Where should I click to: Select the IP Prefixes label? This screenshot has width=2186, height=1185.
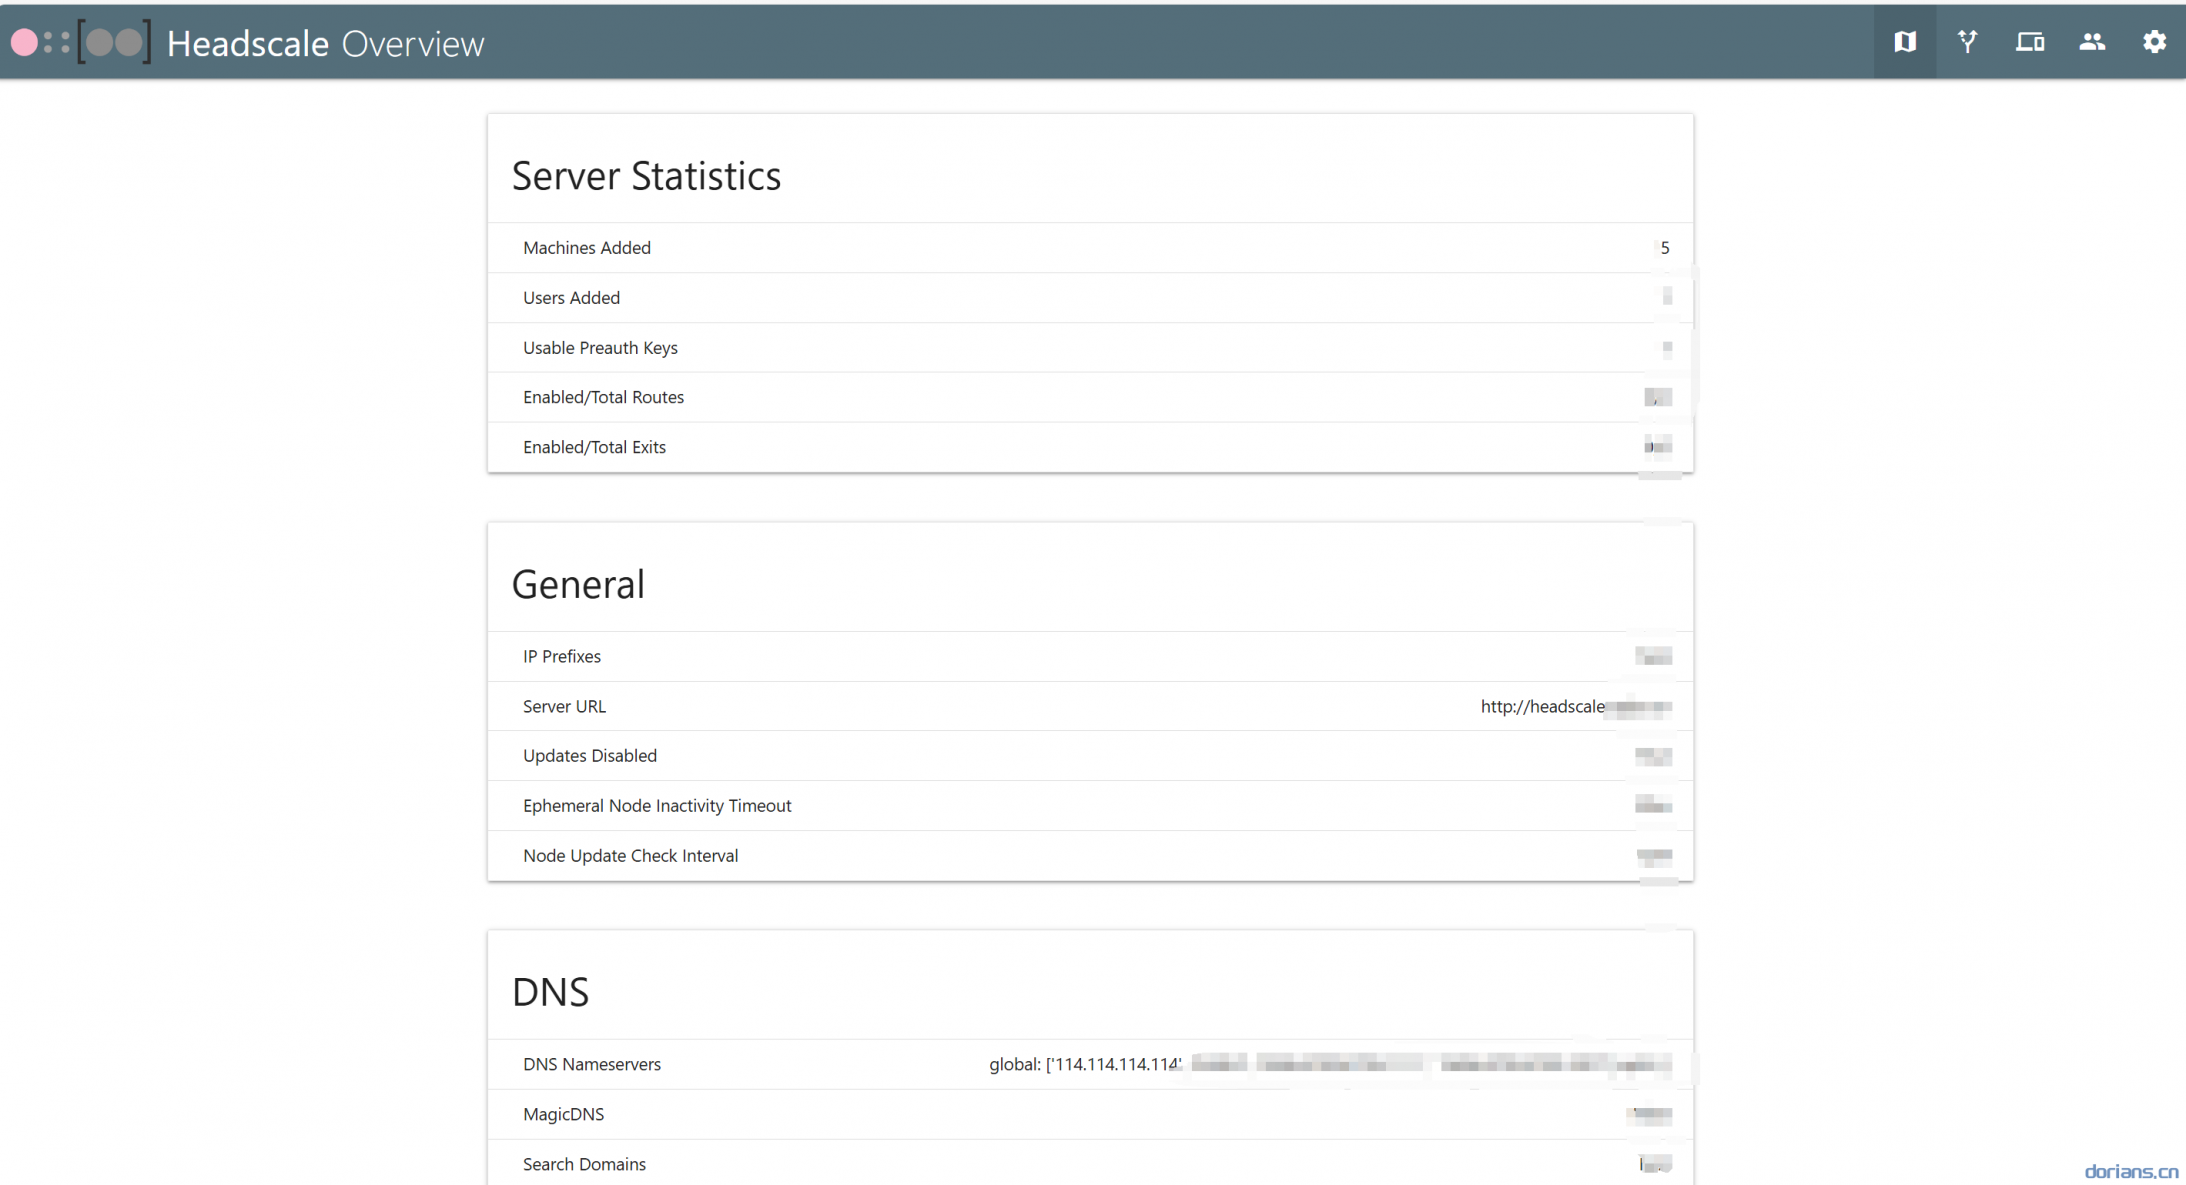pyautogui.click(x=562, y=657)
